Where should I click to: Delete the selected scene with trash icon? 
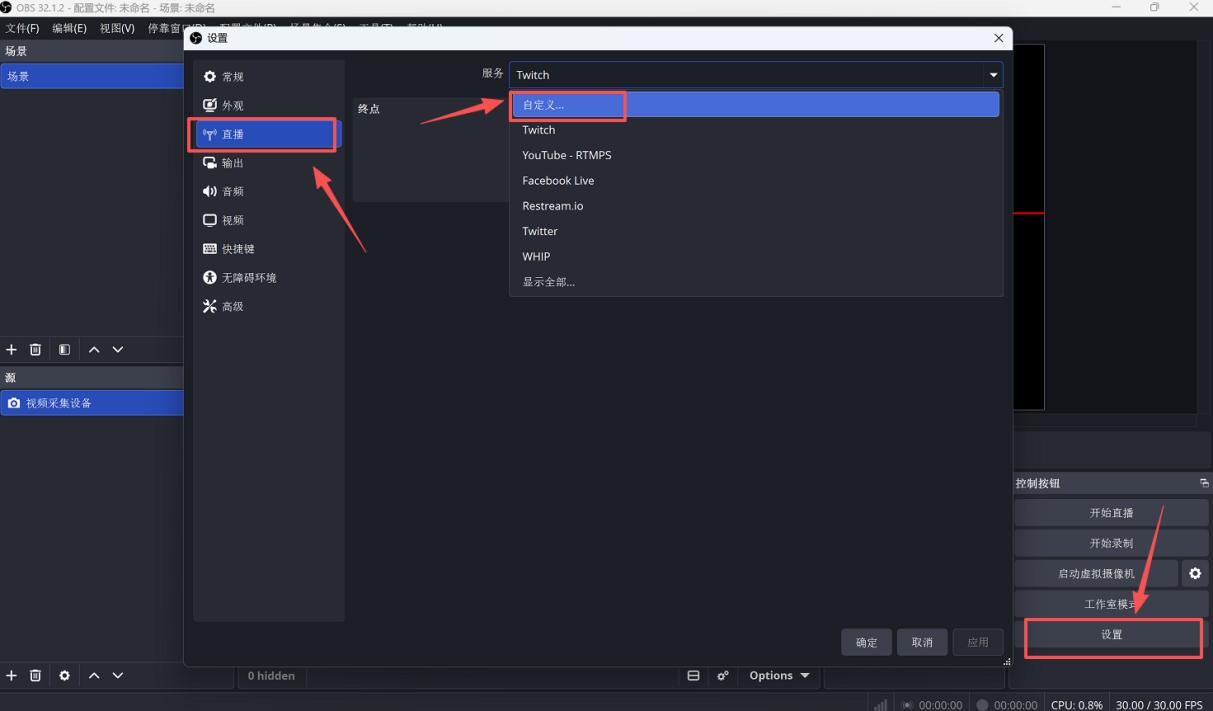coord(36,350)
